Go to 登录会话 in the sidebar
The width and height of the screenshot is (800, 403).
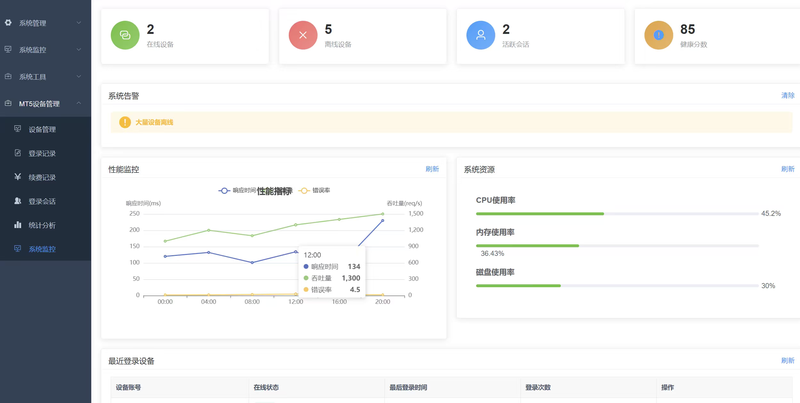pos(42,201)
